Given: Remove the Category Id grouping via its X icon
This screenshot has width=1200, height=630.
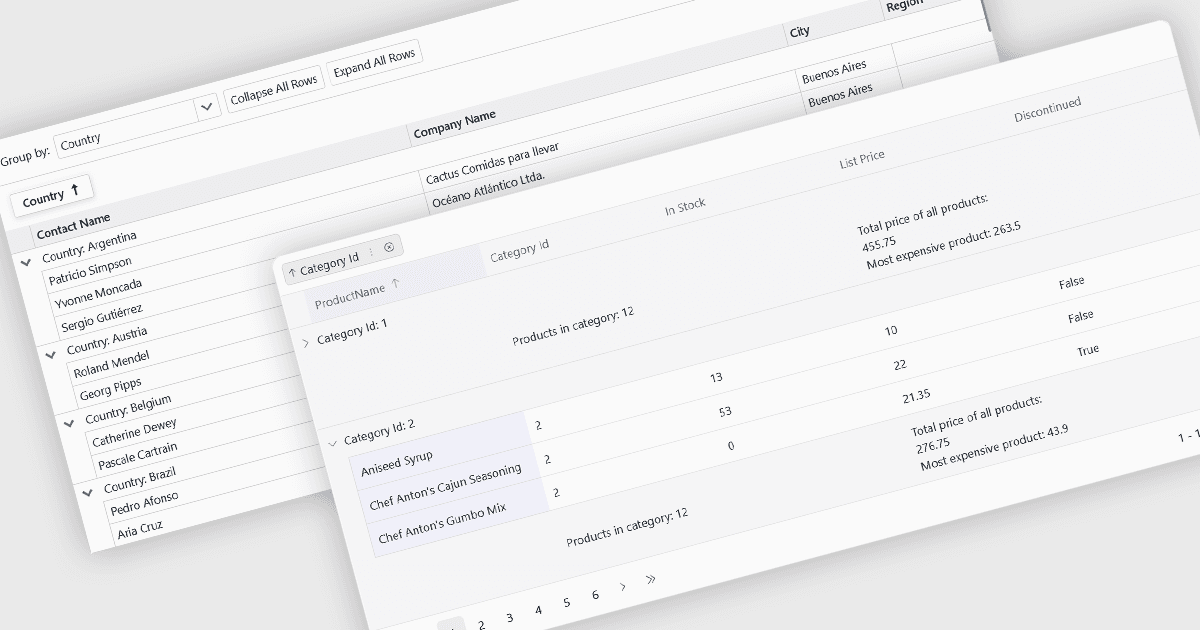Looking at the screenshot, I should tap(389, 247).
